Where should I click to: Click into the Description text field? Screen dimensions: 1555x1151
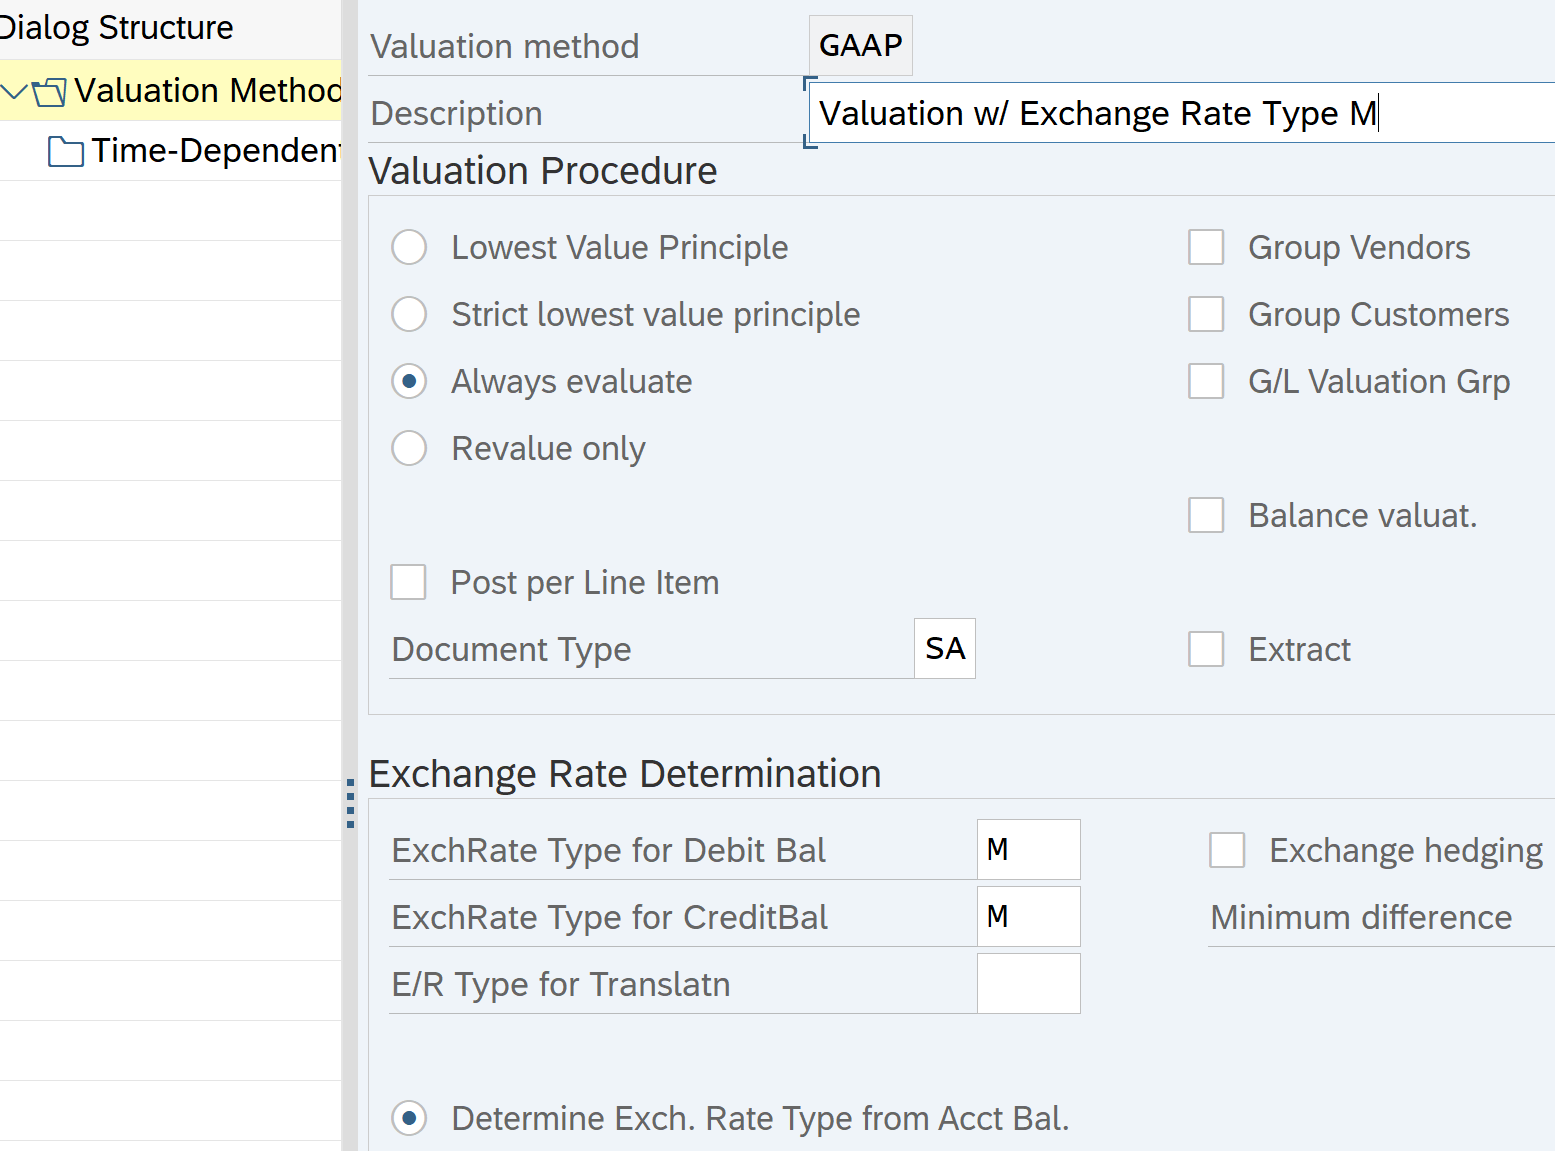(x=1180, y=113)
